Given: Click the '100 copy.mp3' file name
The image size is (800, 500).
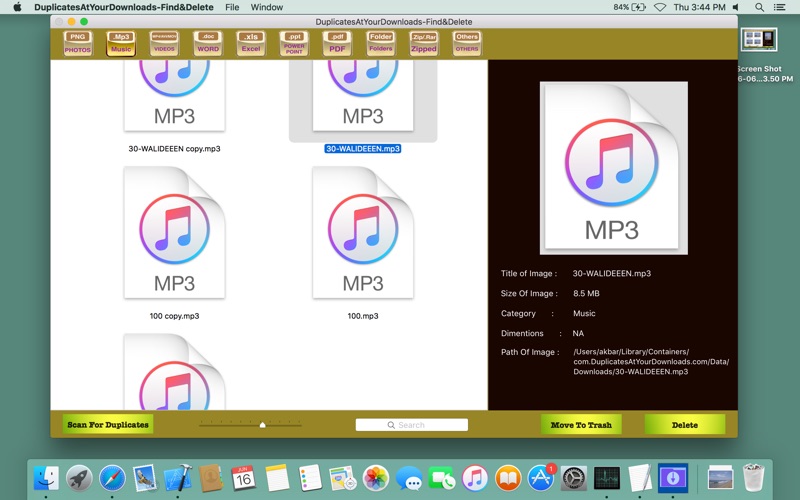Looking at the screenshot, I should (x=174, y=316).
